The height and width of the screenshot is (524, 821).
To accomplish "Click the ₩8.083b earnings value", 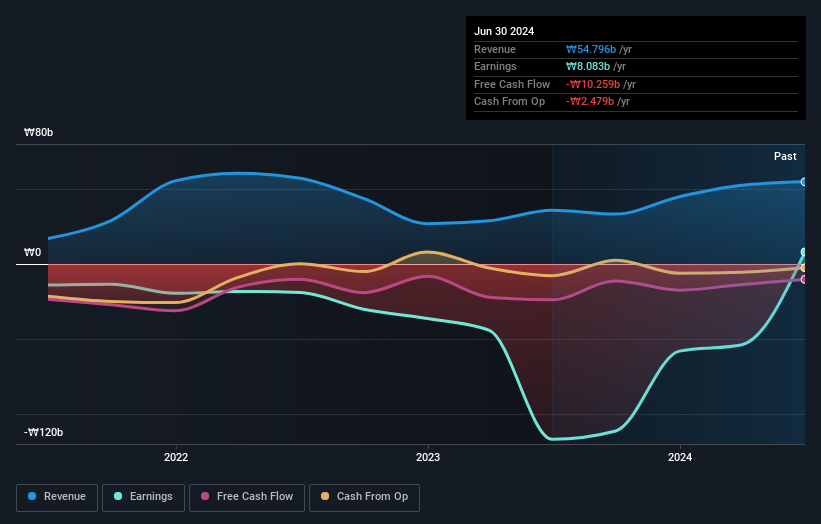I will coord(587,66).
